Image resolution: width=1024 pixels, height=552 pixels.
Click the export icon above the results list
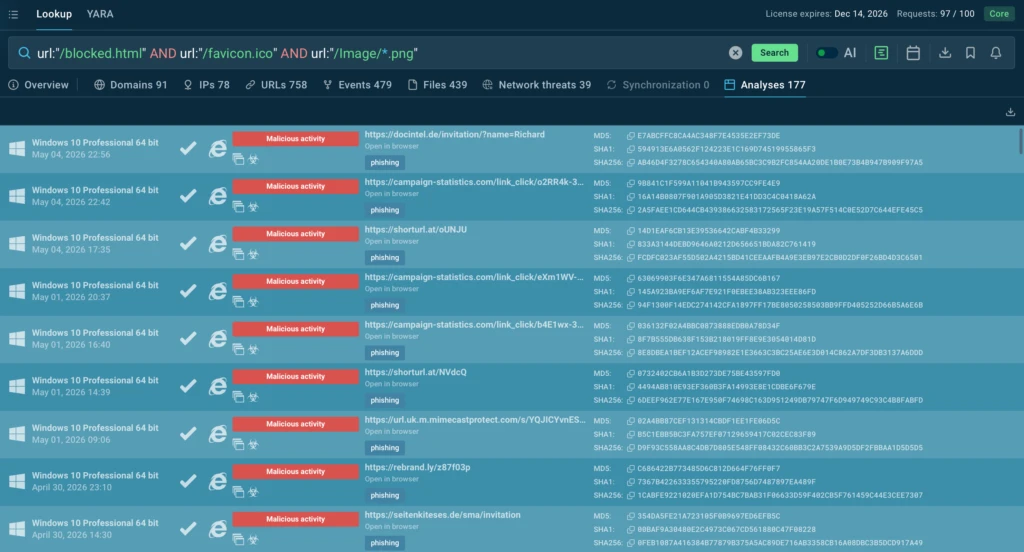click(x=1010, y=112)
